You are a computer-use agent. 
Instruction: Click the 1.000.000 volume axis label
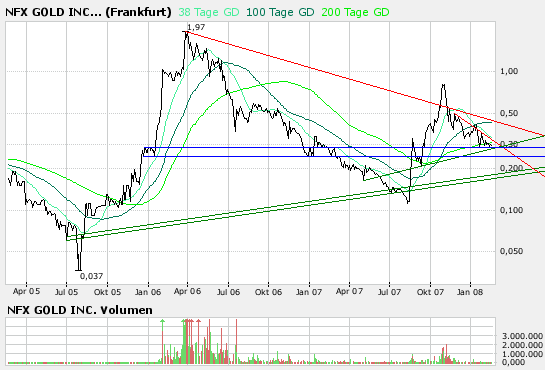(x=522, y=354)
